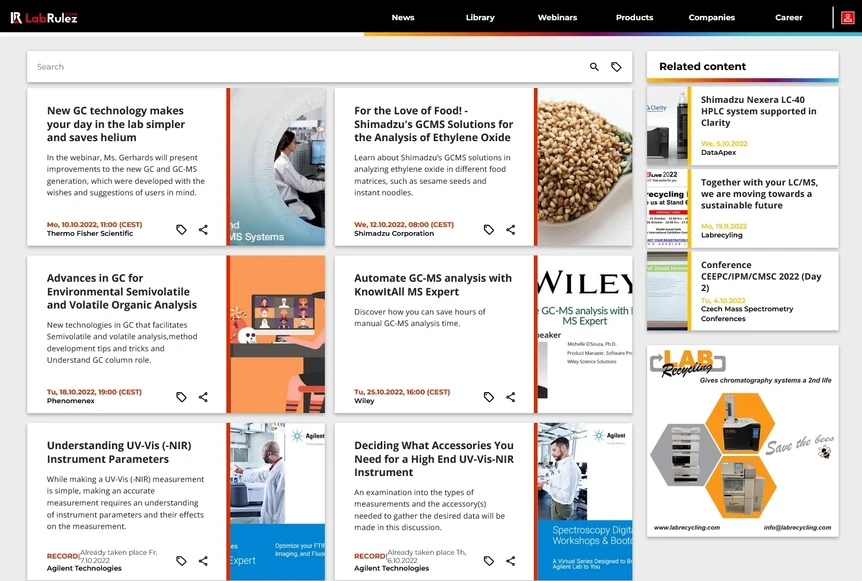Click the sesame seeds thumbnail
The height and width of the screenshot is (581, 862).
point(585,167)
